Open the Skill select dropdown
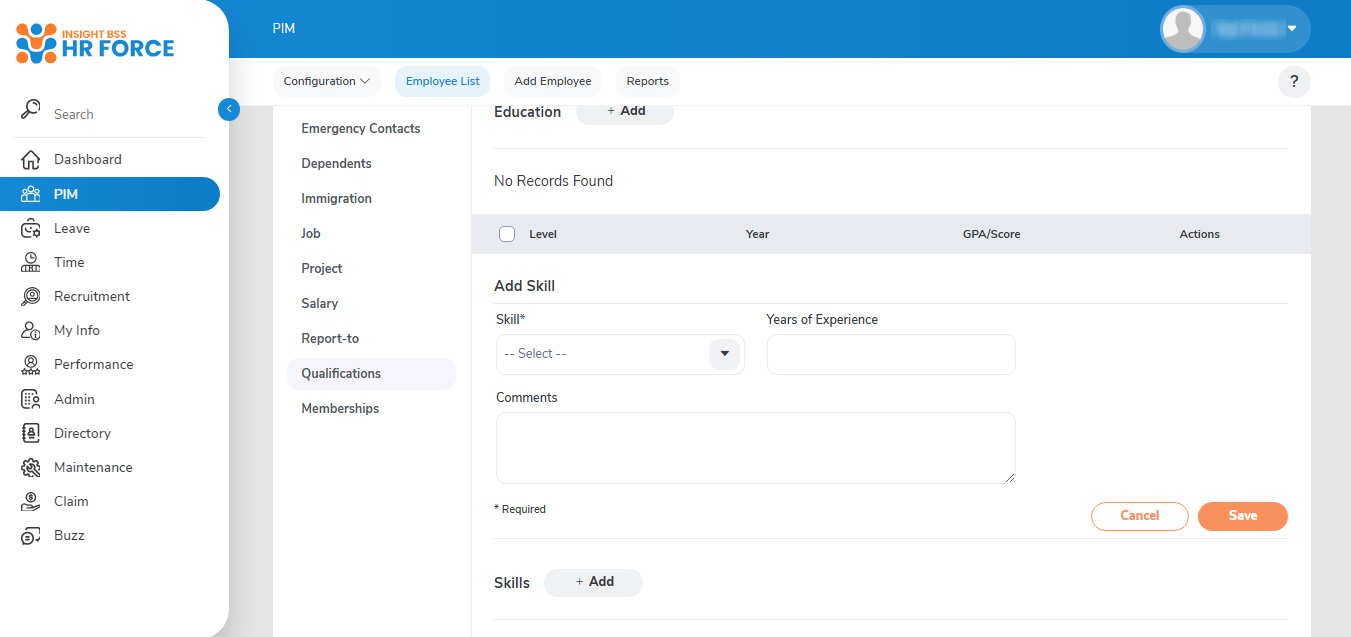 pos(620,354)
